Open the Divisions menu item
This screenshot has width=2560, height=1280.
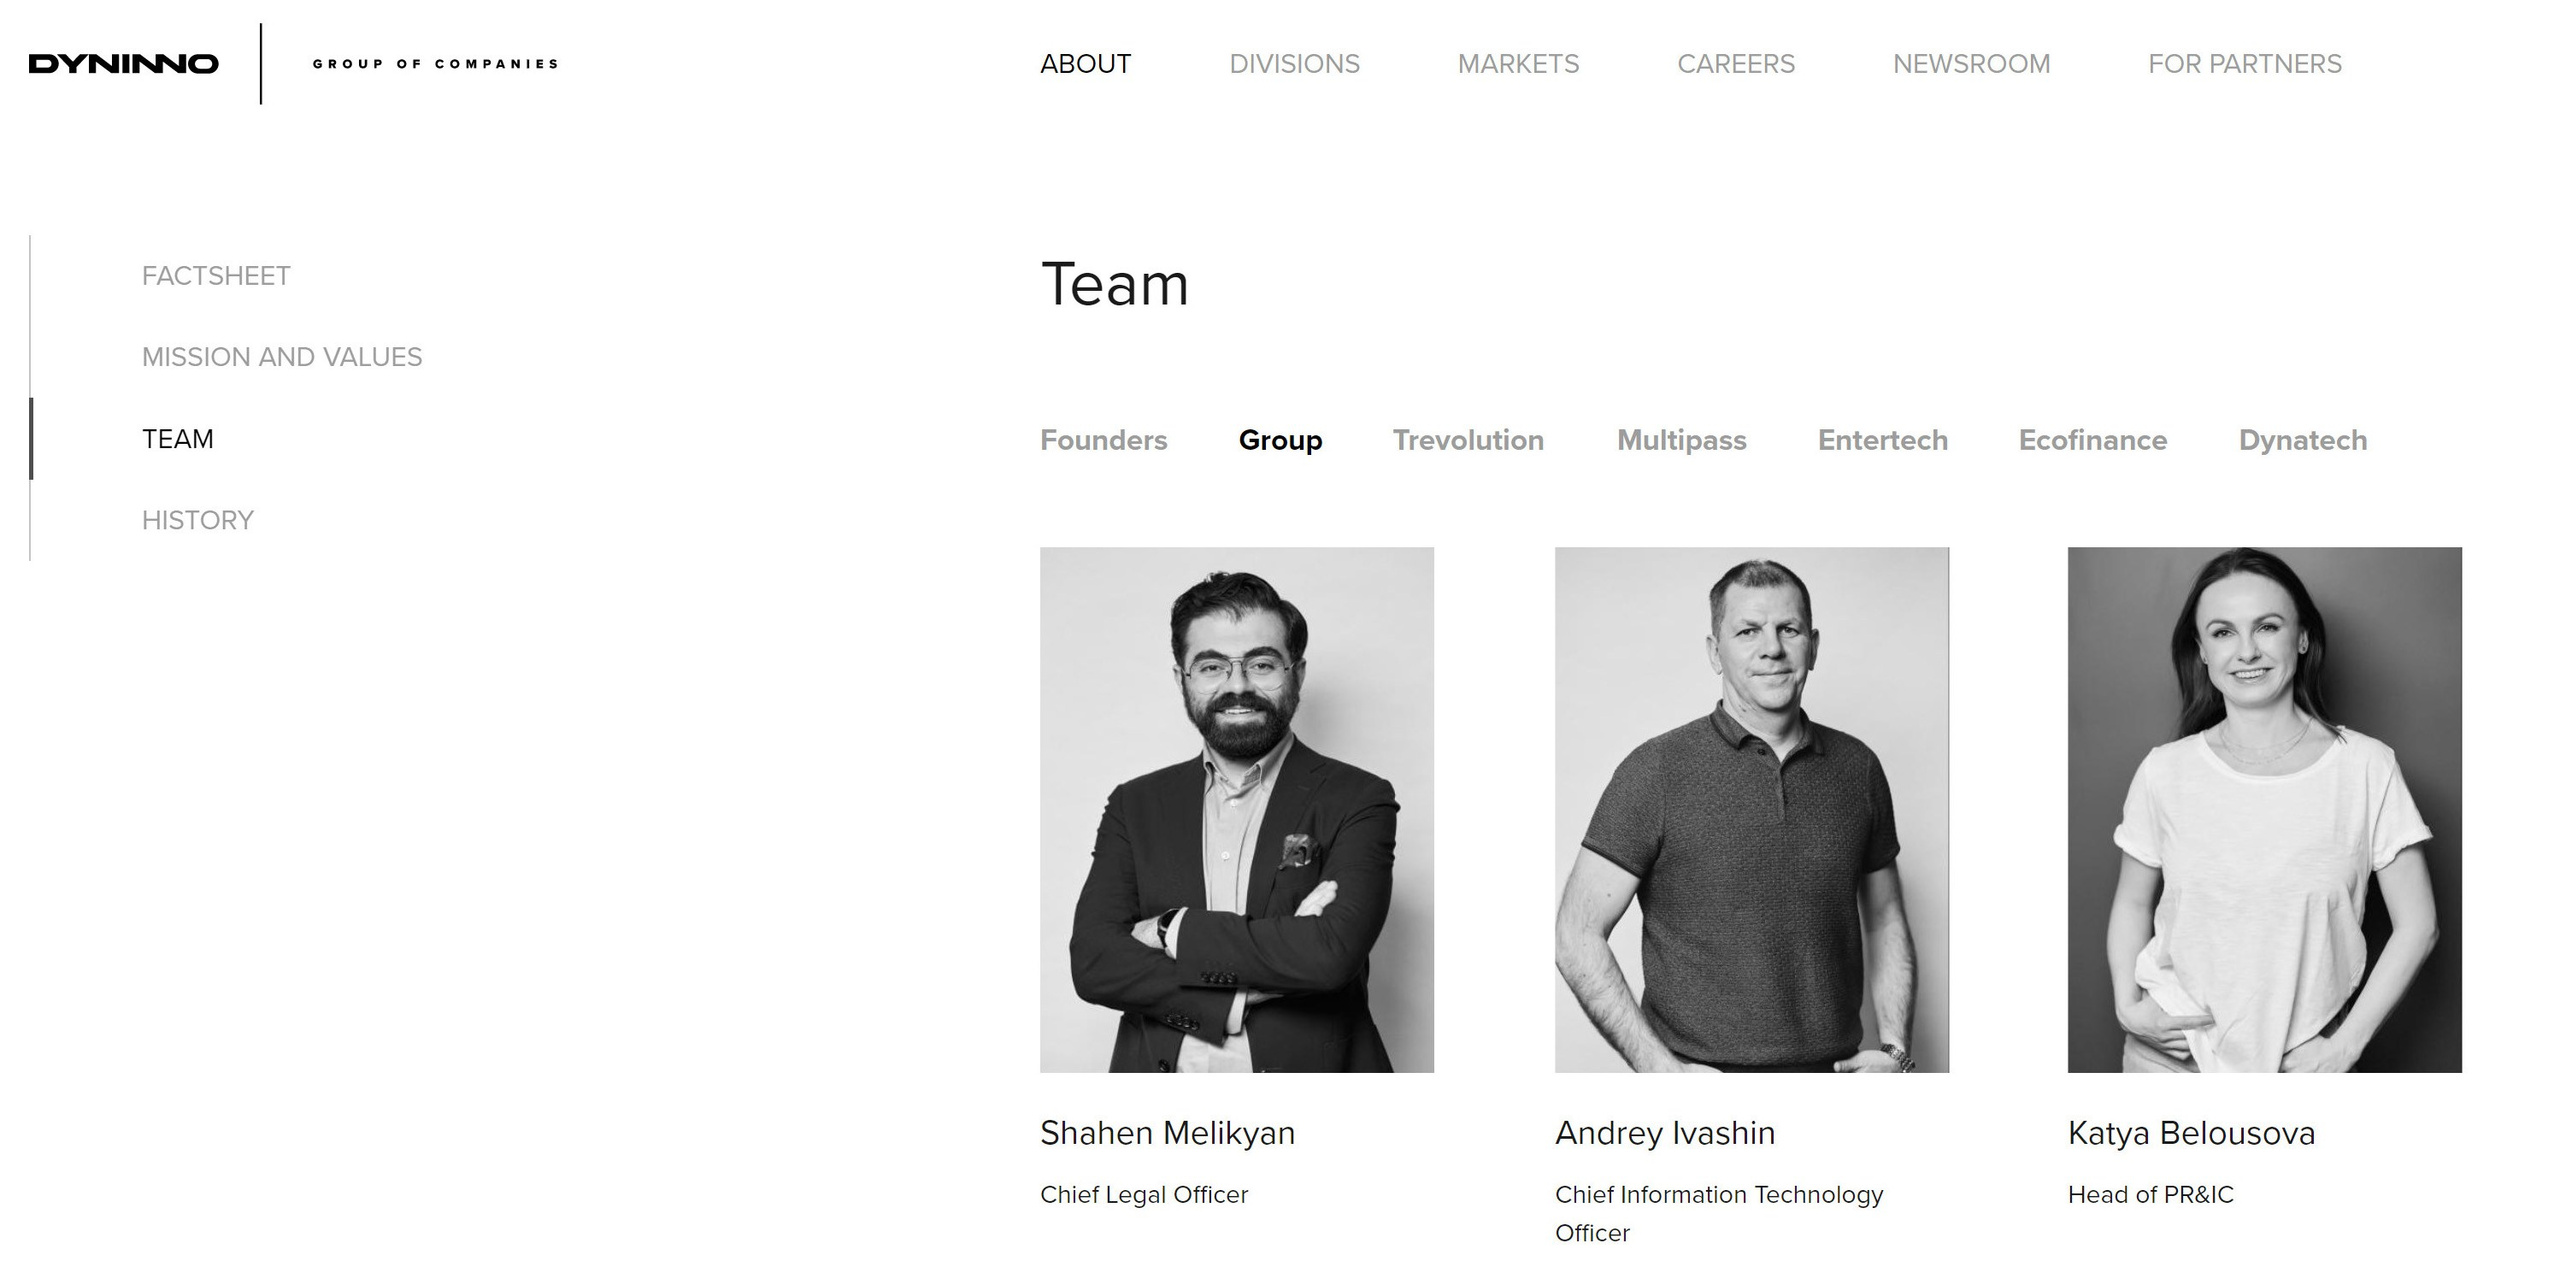tap(1294, 64)
